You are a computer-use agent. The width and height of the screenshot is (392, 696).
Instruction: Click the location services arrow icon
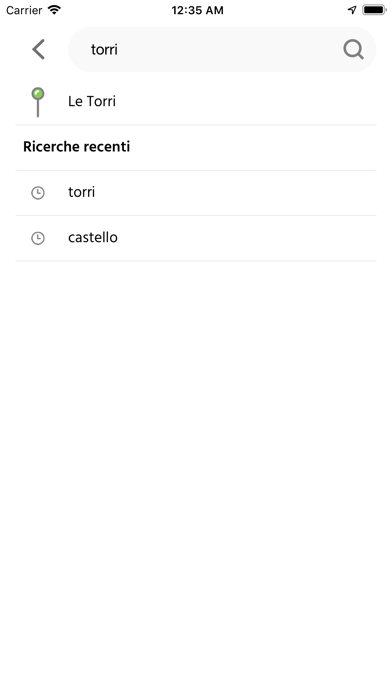pyautogui.click(x=352, y=10)
